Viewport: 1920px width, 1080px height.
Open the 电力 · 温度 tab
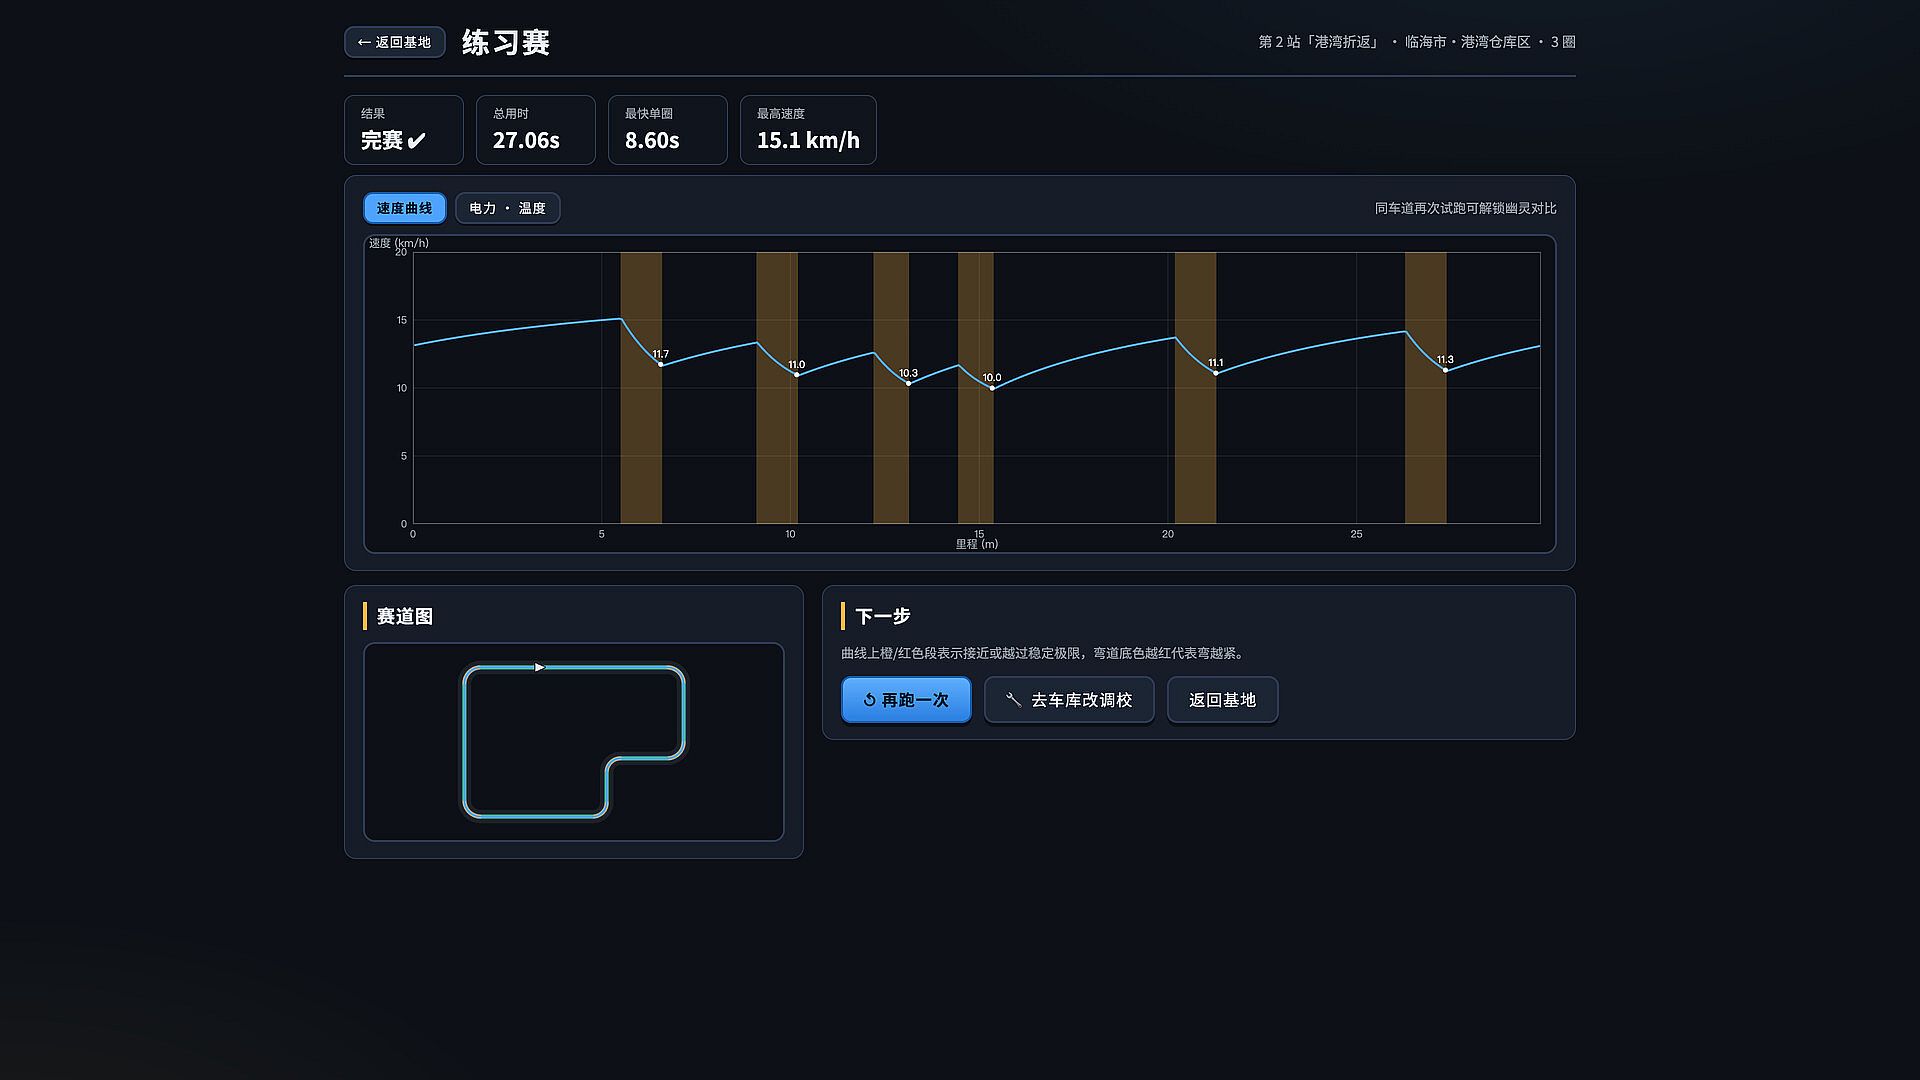tap(507, 208)
